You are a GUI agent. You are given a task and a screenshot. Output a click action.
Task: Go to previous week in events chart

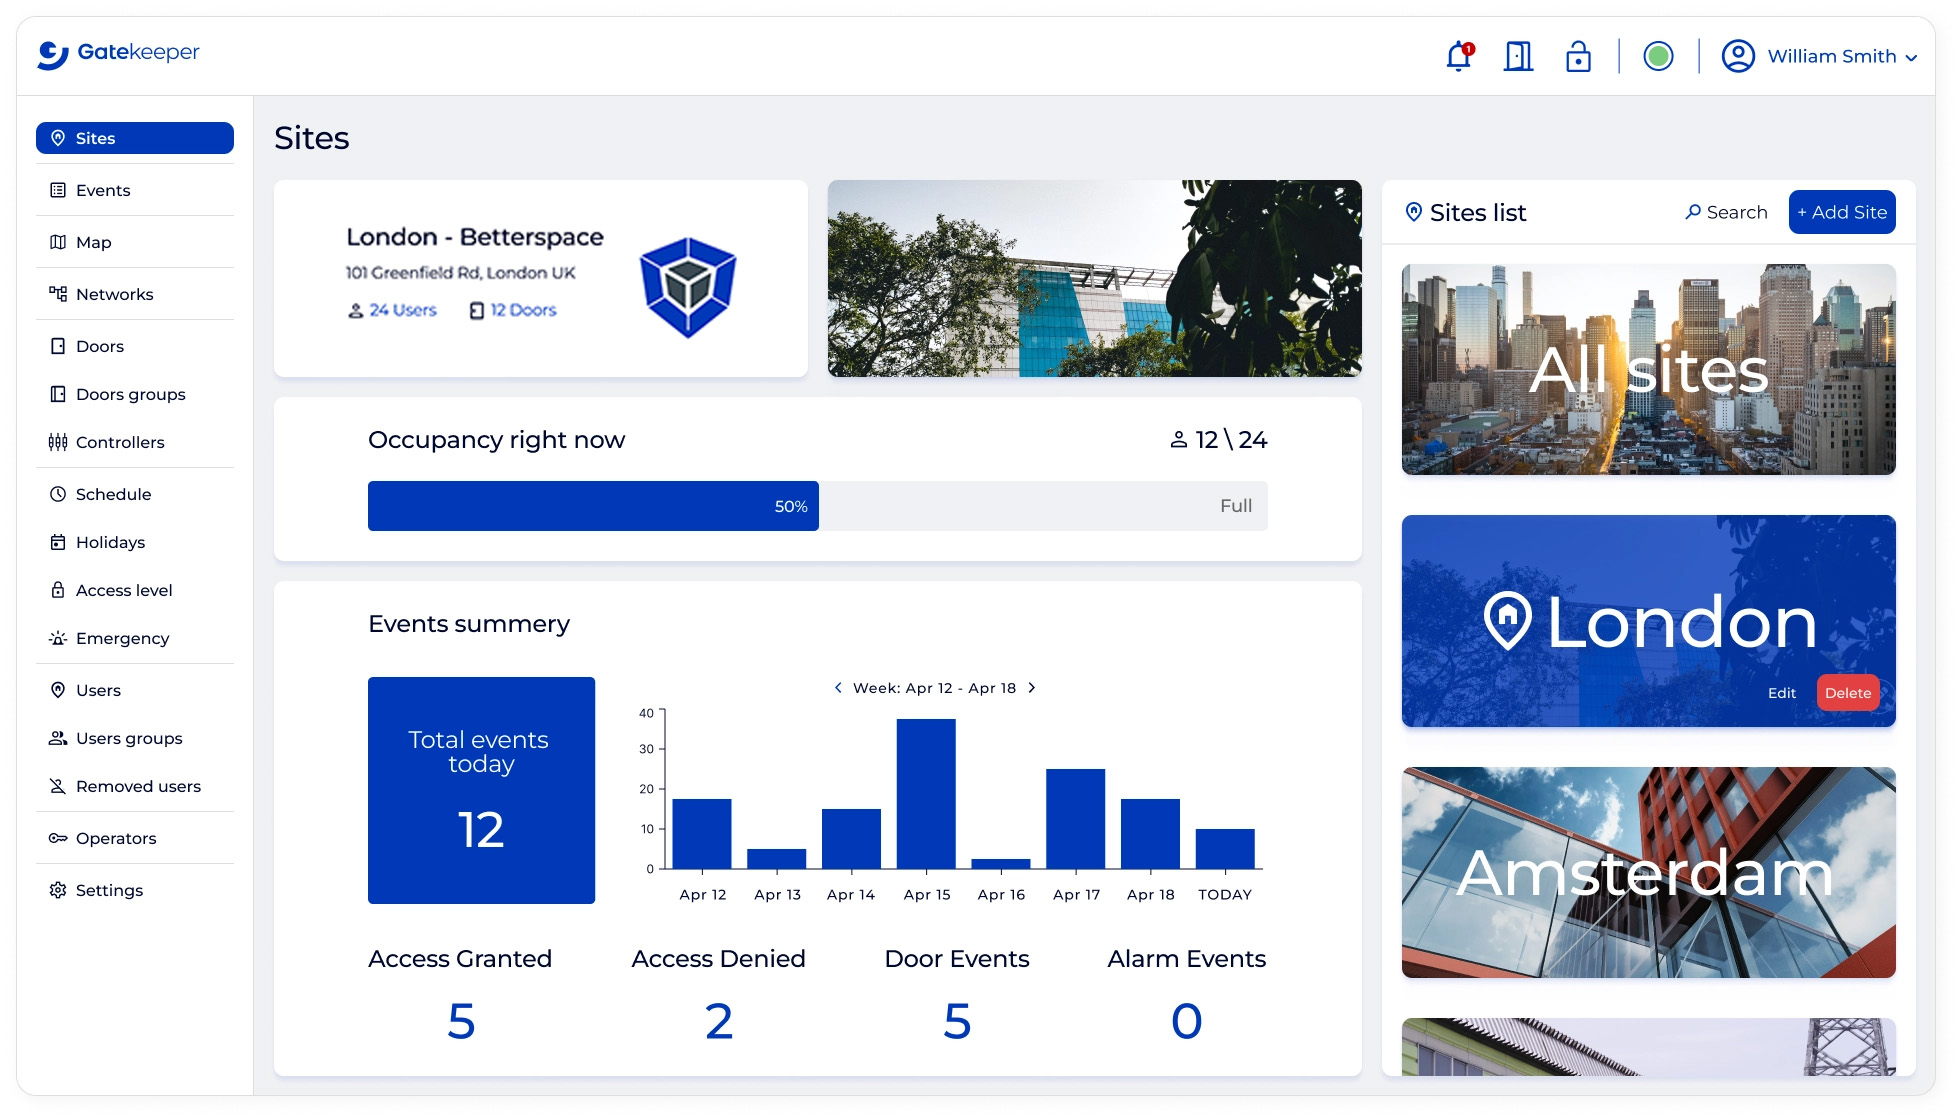click(x=838, y=688)
